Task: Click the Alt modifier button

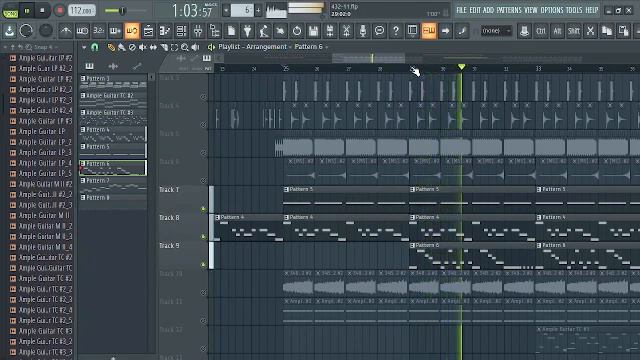Action: (557, 31)
